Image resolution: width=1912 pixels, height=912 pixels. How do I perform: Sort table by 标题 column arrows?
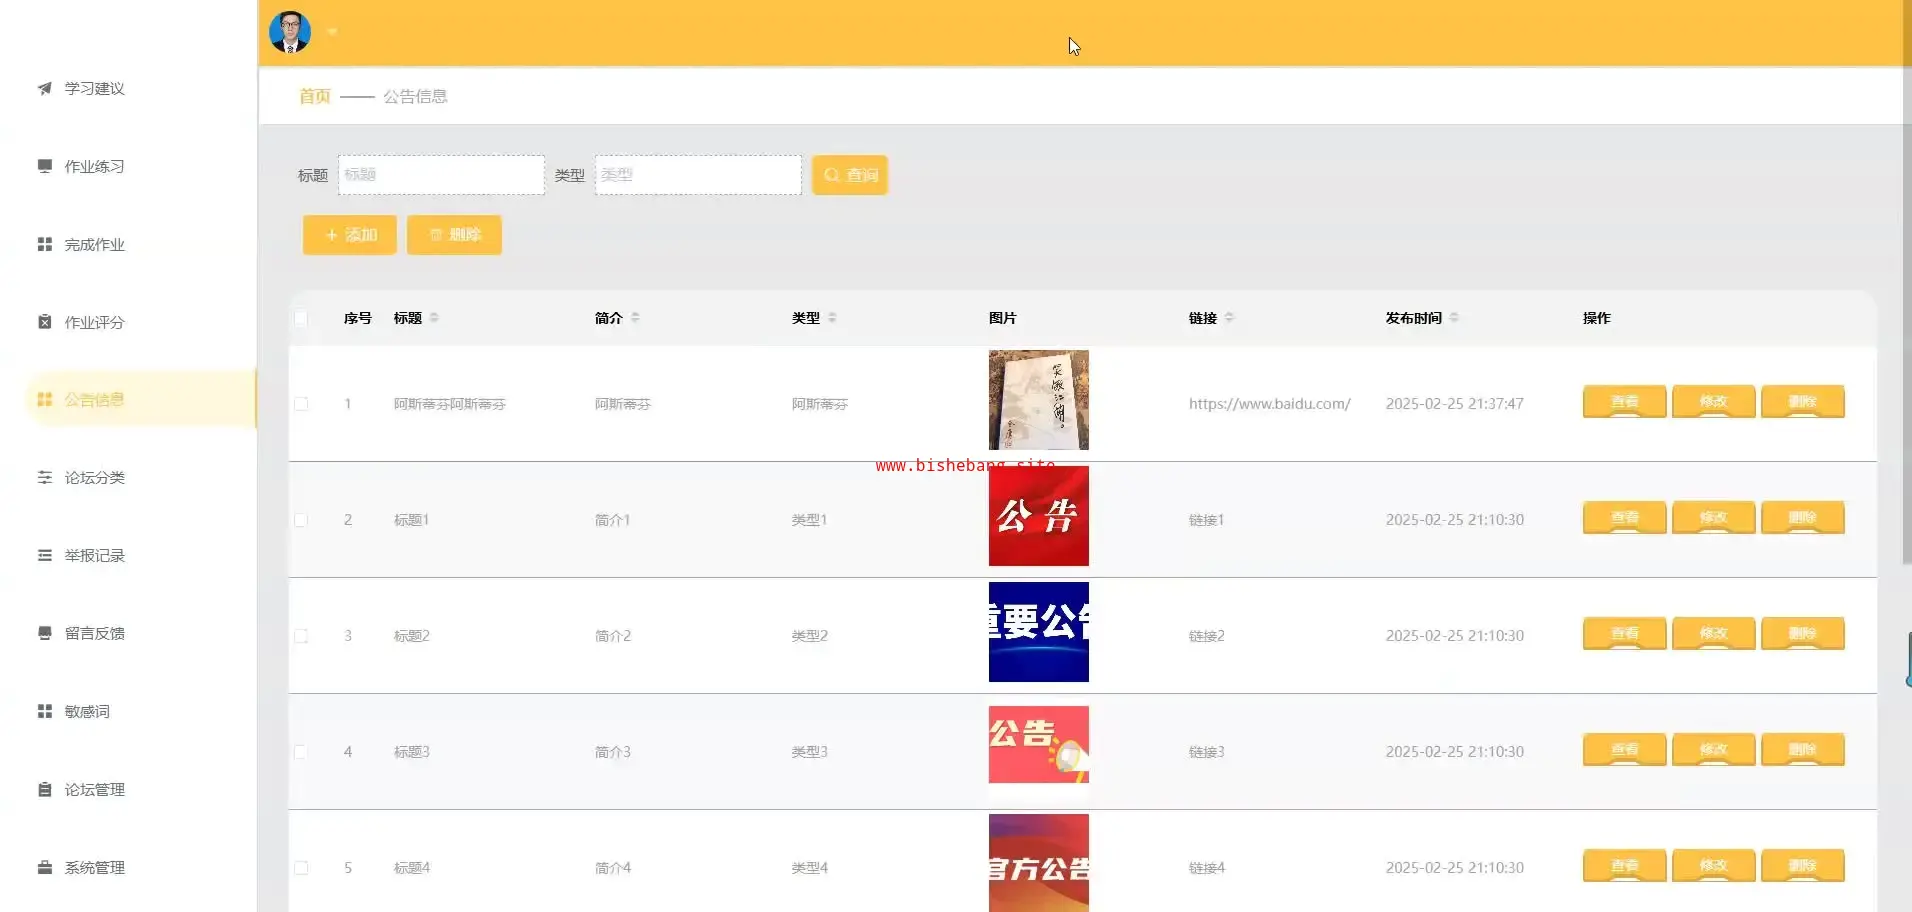[x=434, y=318]
